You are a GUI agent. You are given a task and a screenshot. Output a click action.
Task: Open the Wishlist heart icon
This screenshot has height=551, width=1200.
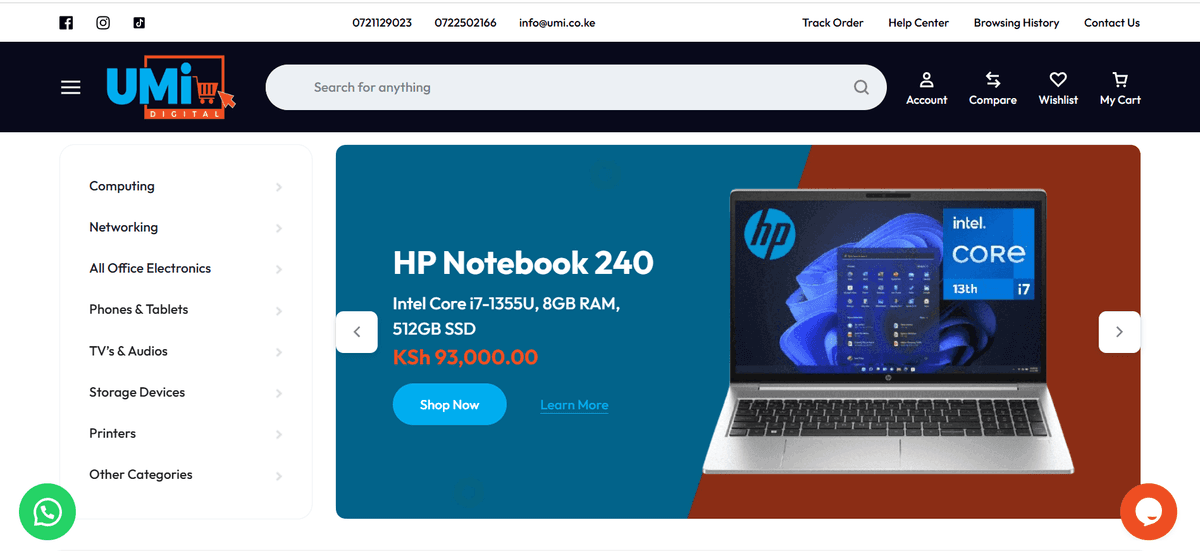tap(1058, 79)
